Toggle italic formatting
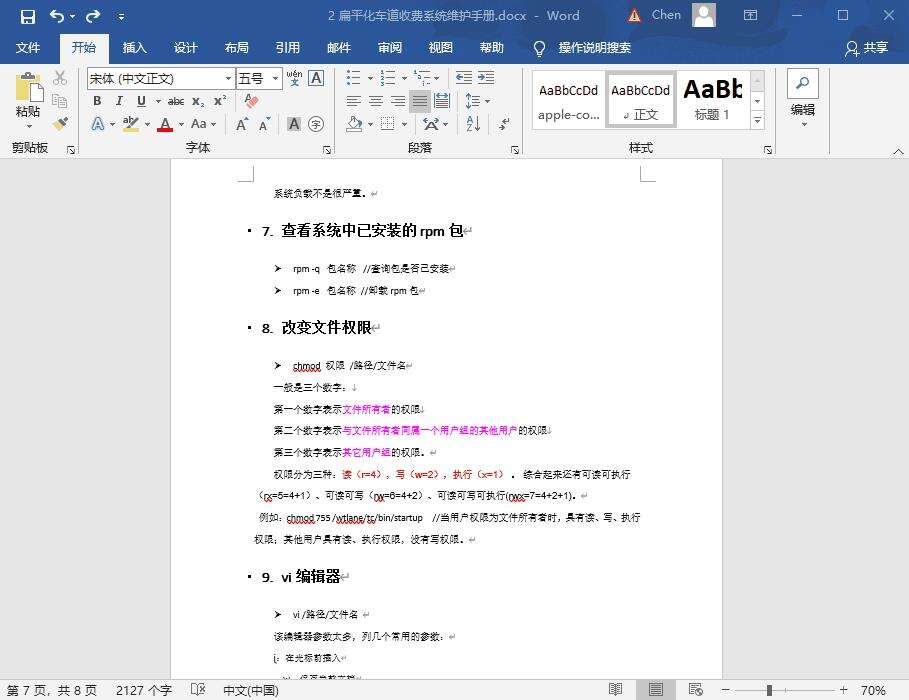The image size is (909, 700). pos(119,101)
